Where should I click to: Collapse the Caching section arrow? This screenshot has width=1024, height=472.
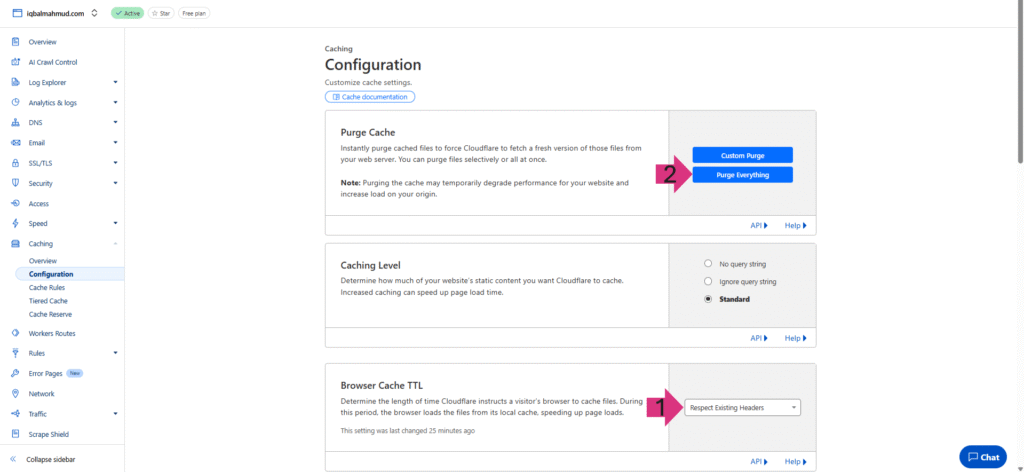tap(116, 244)
